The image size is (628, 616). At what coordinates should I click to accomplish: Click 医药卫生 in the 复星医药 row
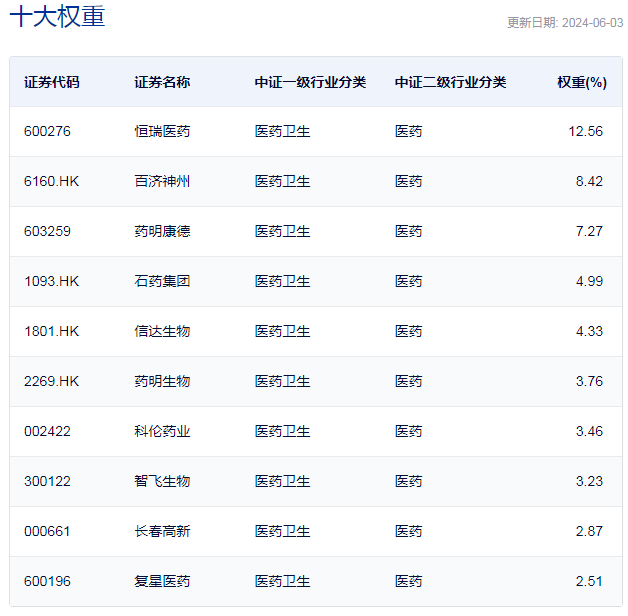[283, 582]
